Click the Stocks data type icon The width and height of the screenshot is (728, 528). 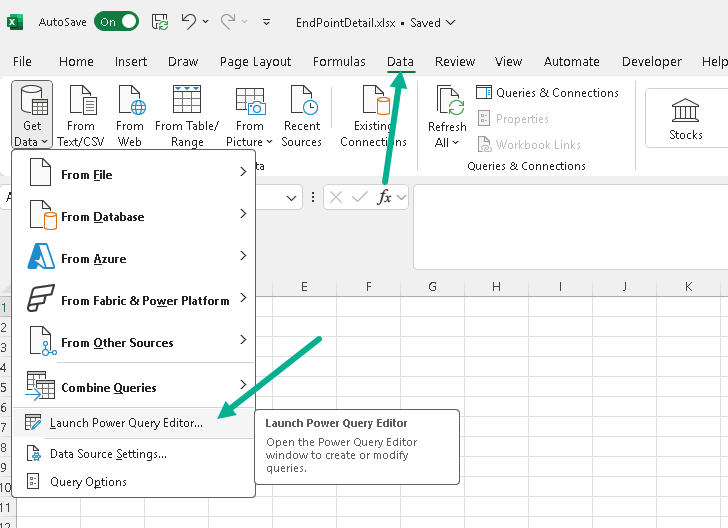point(685,109)
